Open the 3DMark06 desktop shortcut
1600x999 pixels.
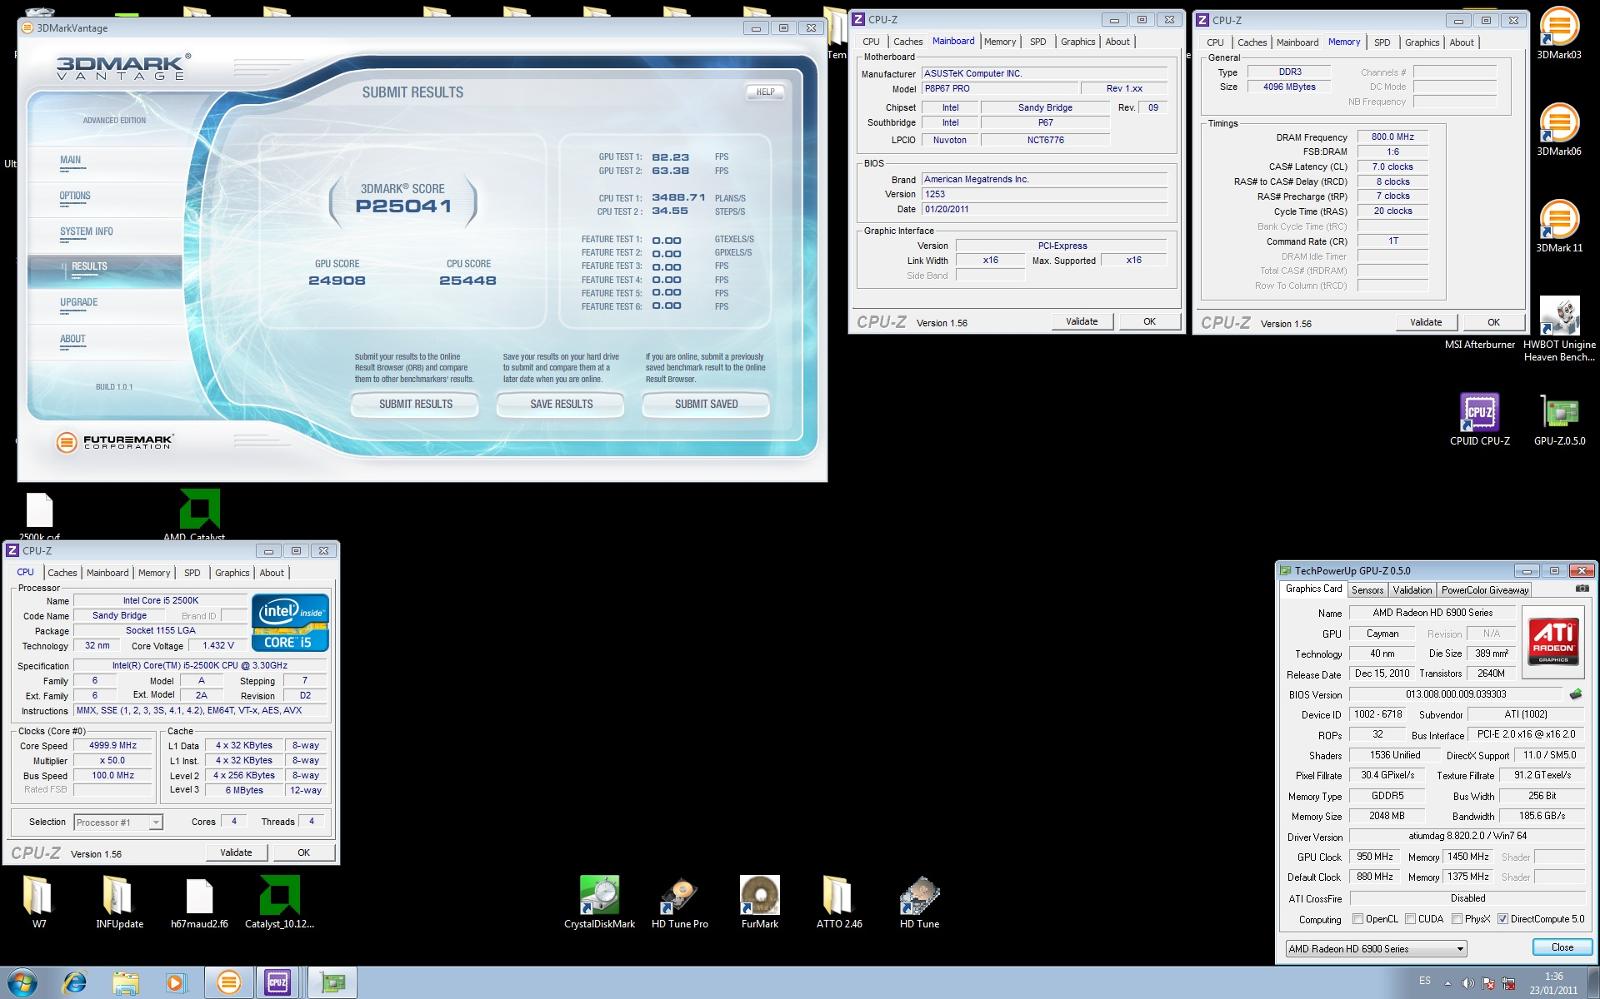click(1558, 130)
